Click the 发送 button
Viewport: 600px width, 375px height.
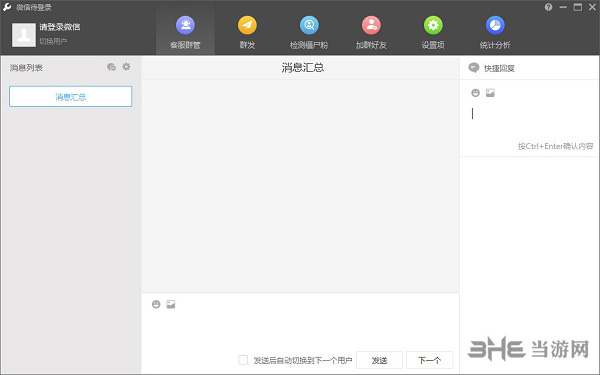click(379, 360)
